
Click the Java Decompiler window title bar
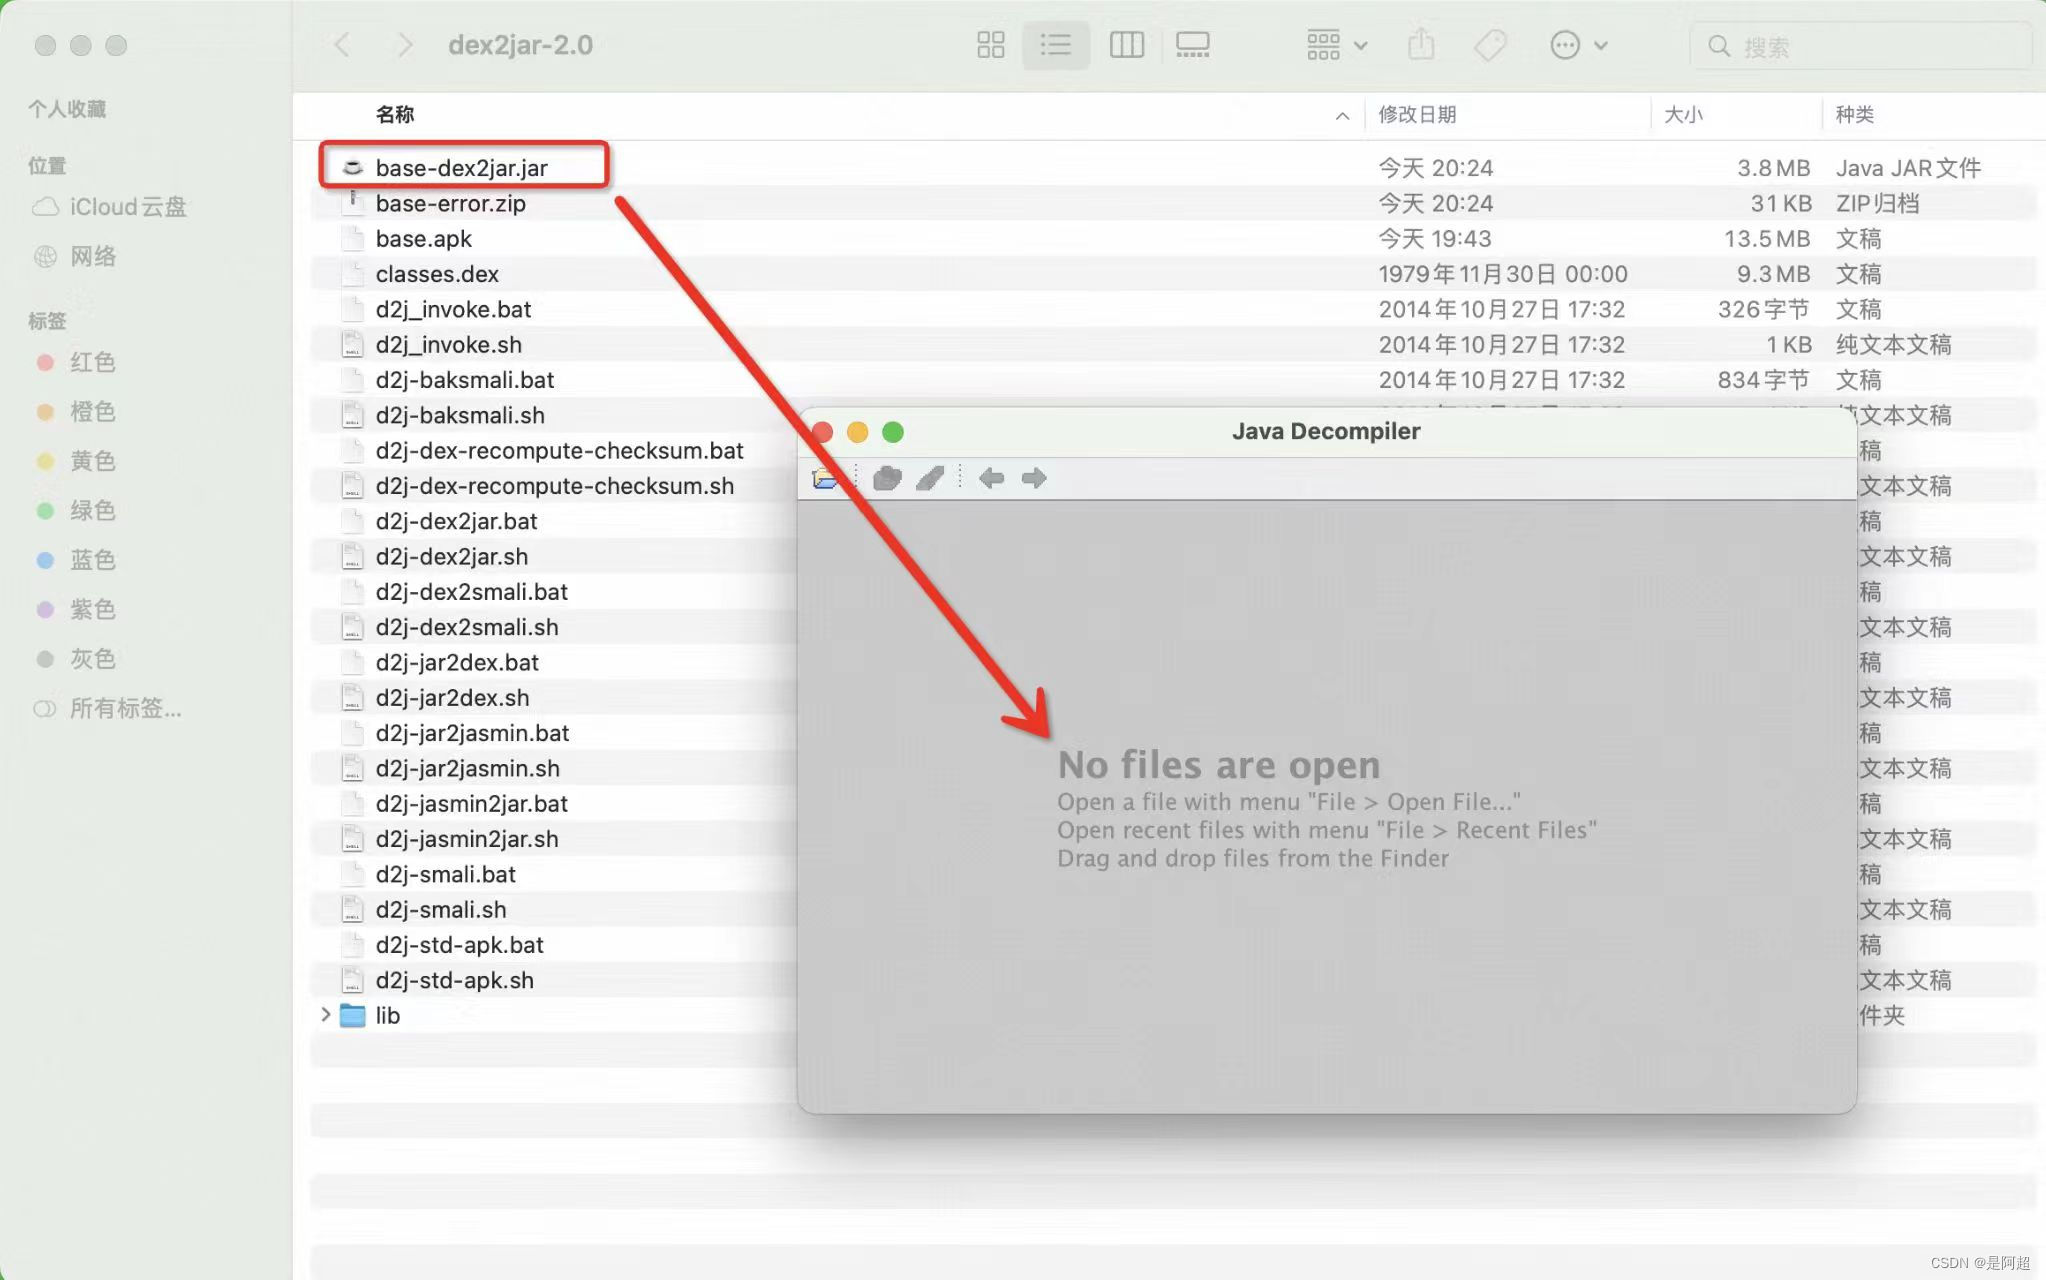tap(1326, 431)
